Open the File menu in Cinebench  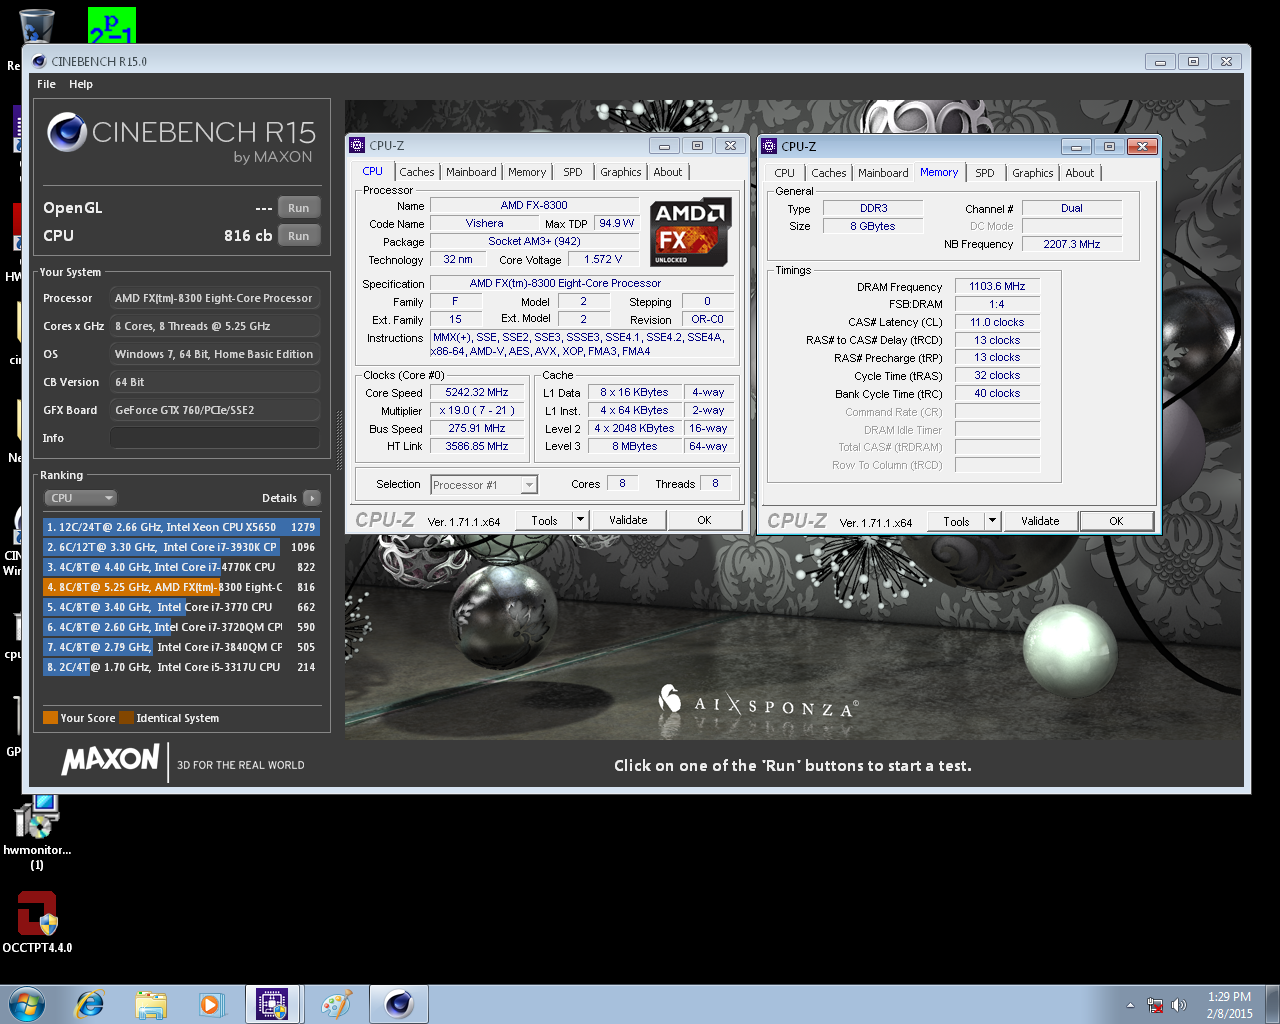coord(46,84)
